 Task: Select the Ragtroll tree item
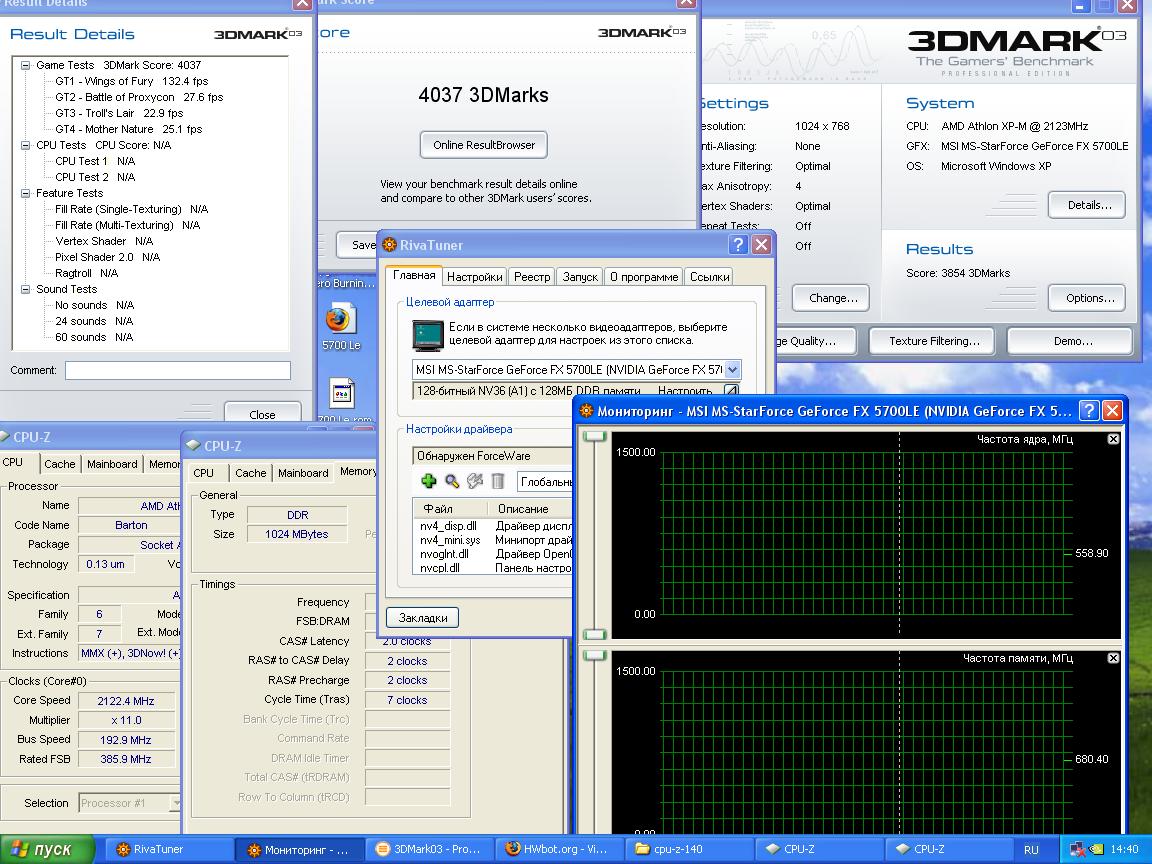click(87, 273)
